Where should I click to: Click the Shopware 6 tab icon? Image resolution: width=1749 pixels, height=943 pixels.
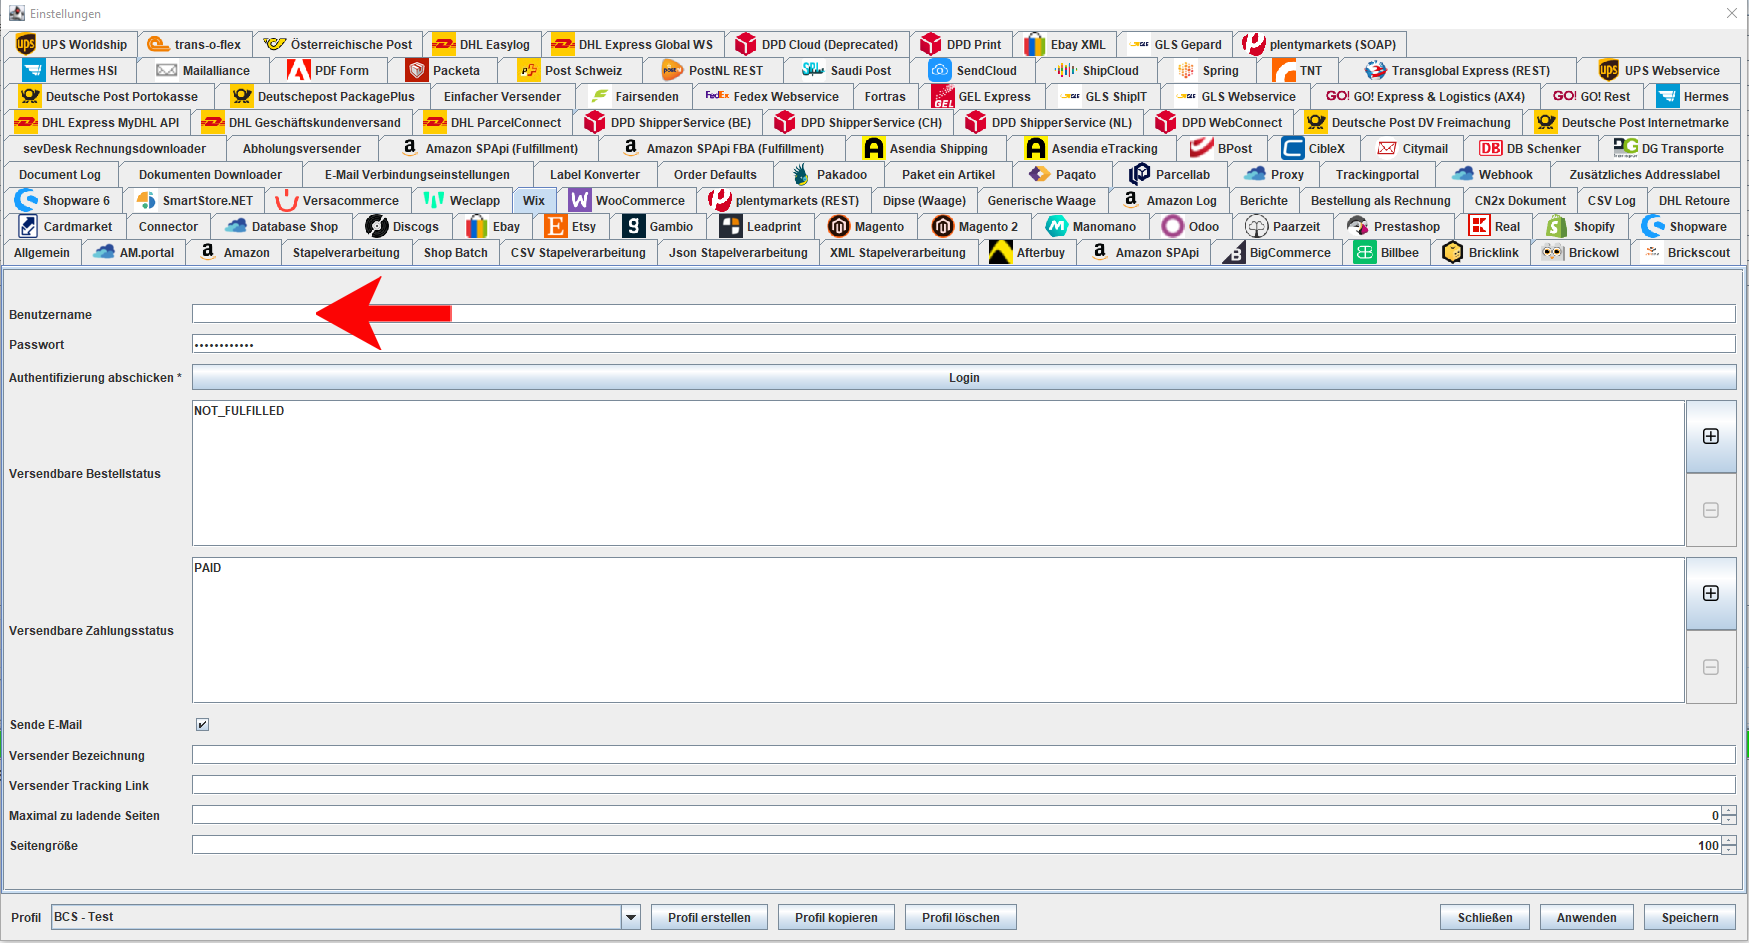coord(26,200)
